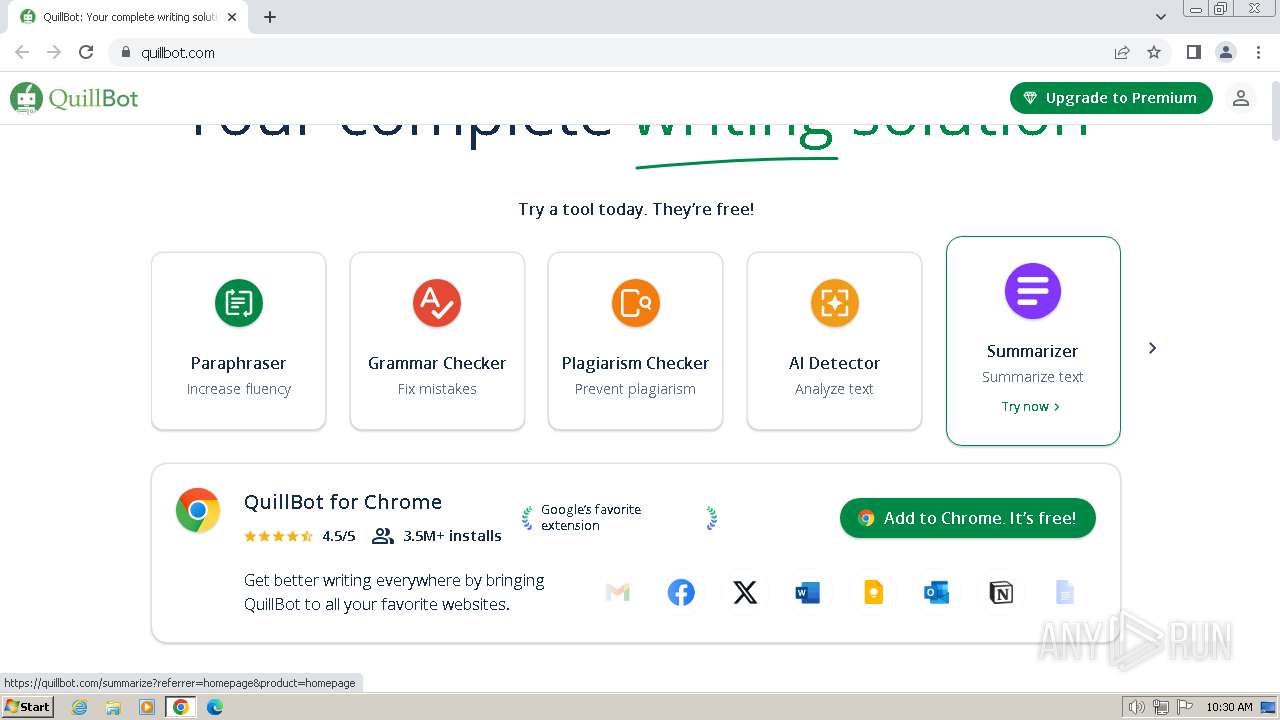Open Microsoft Edge from taskbar

coord(214,707)
